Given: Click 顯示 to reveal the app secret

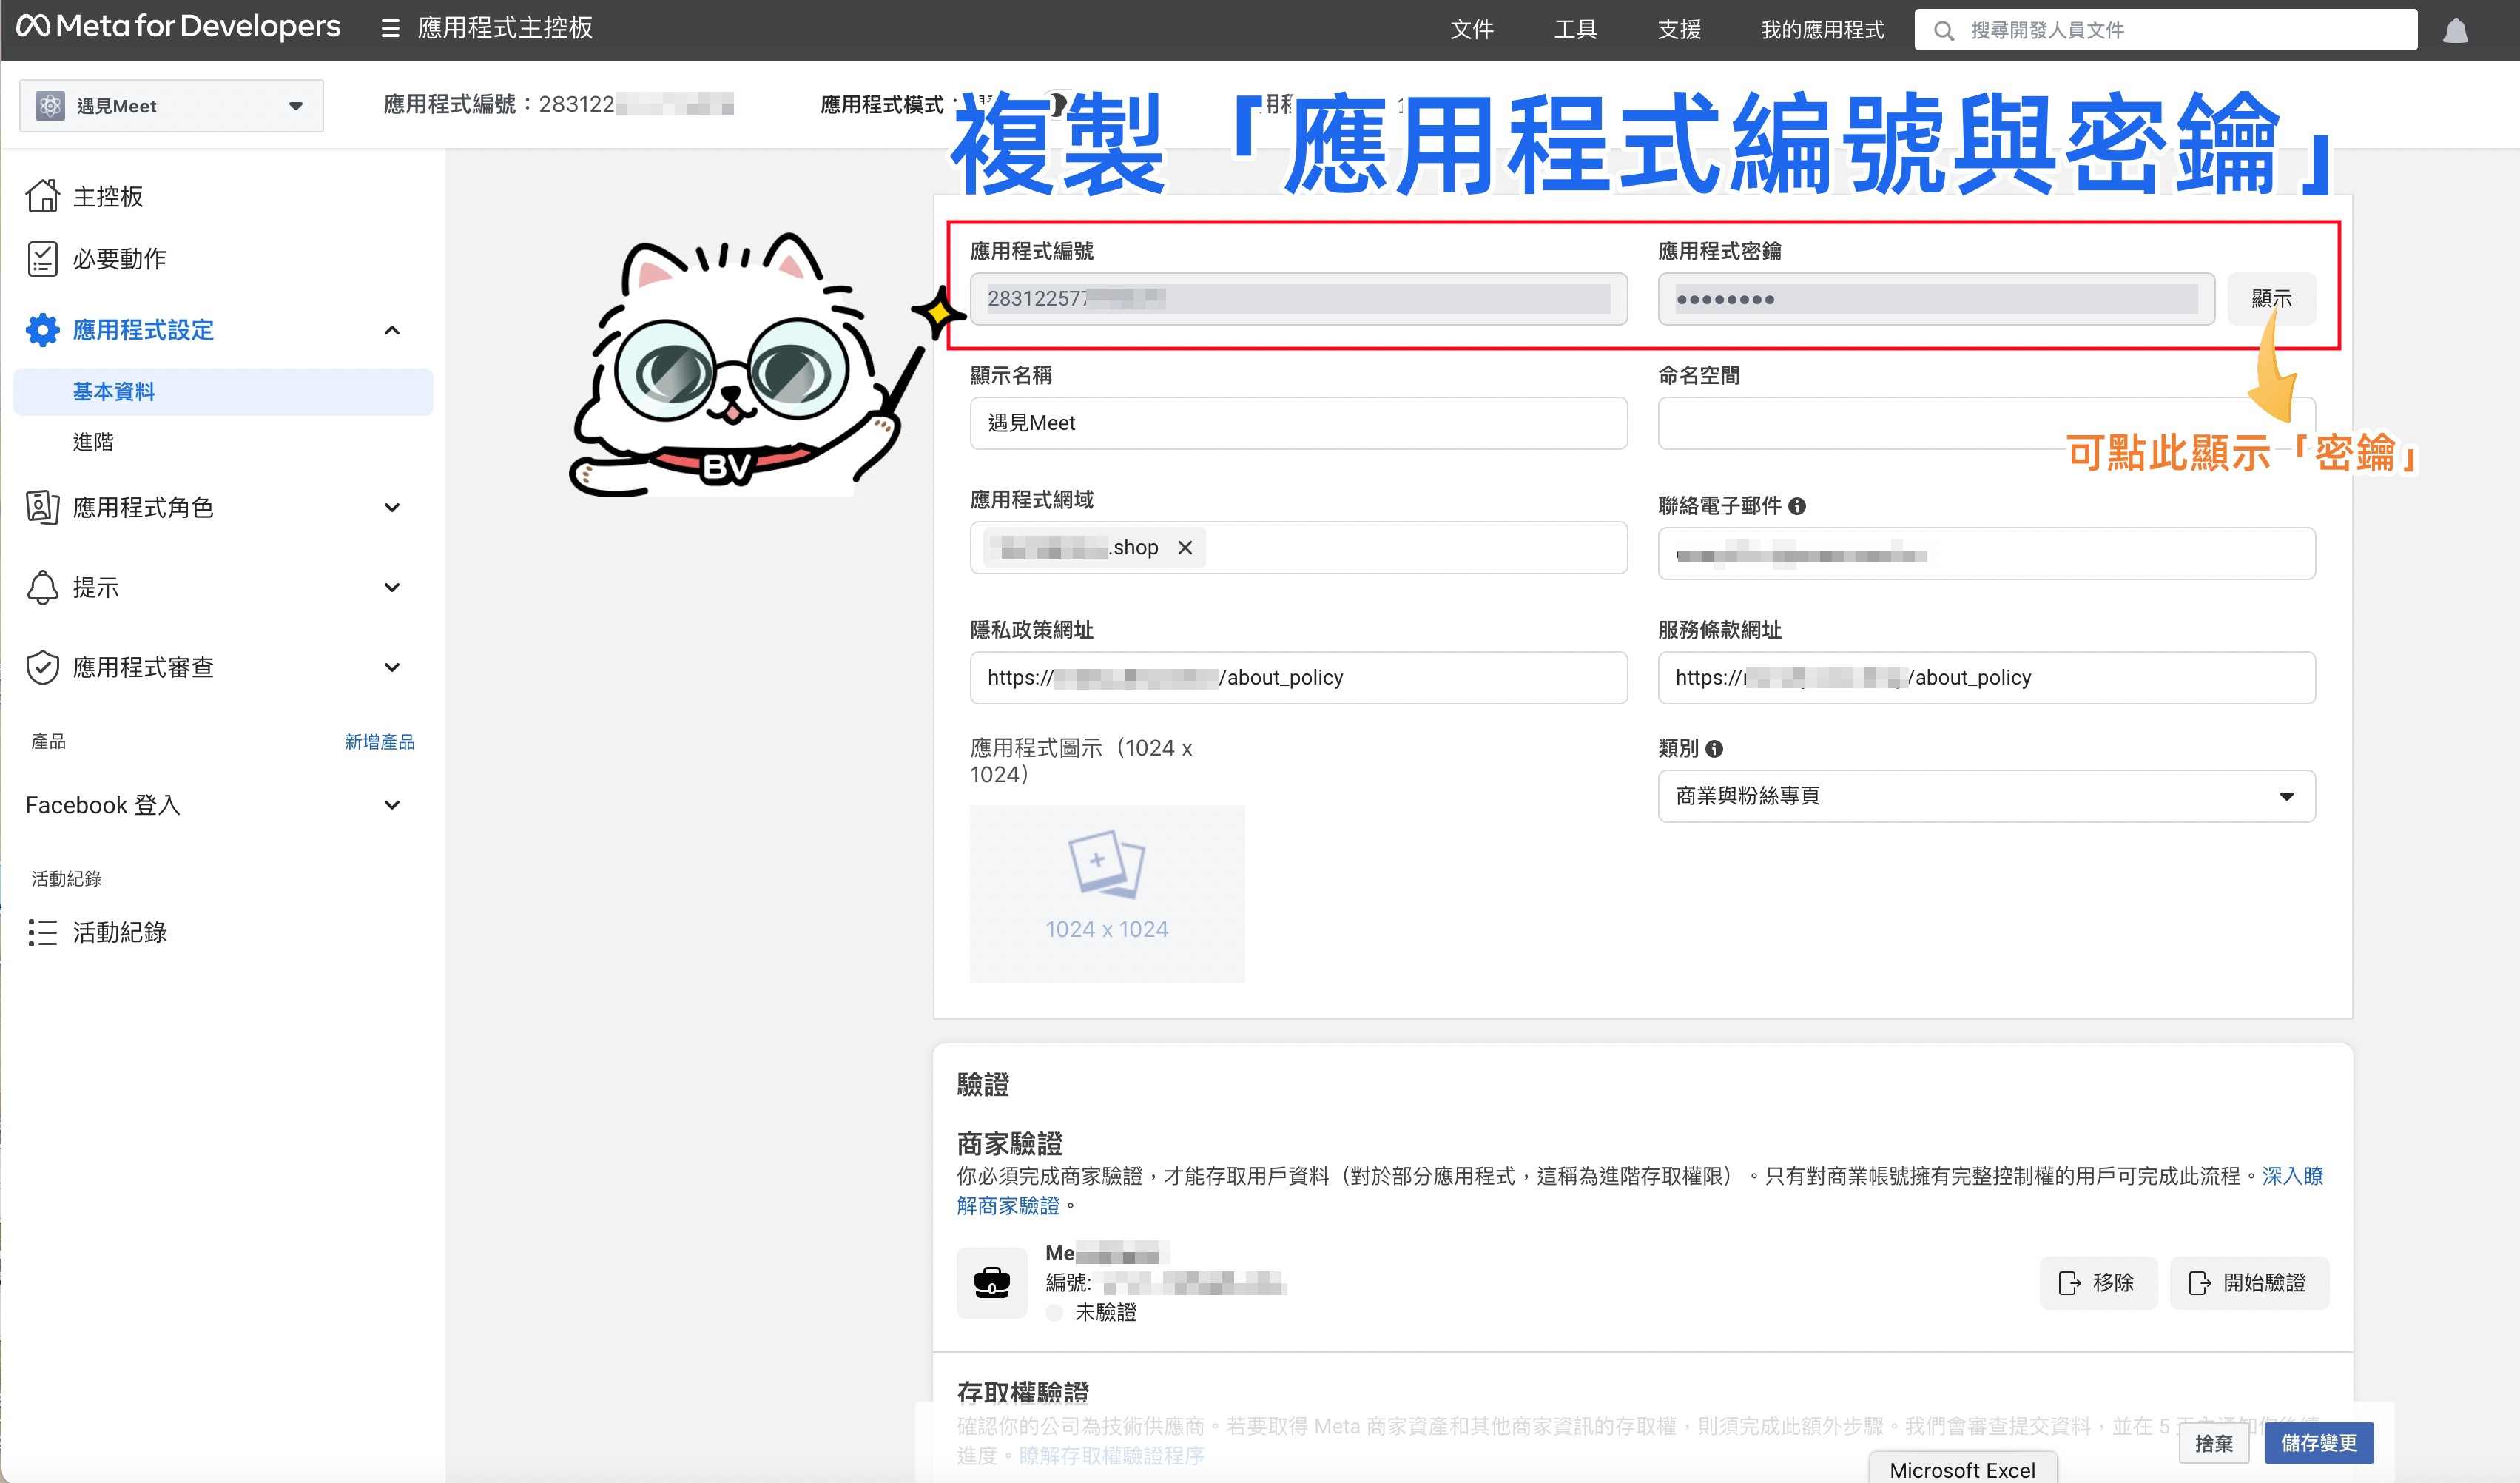Looking at the screenshot, I should (x=2271, y=299).
